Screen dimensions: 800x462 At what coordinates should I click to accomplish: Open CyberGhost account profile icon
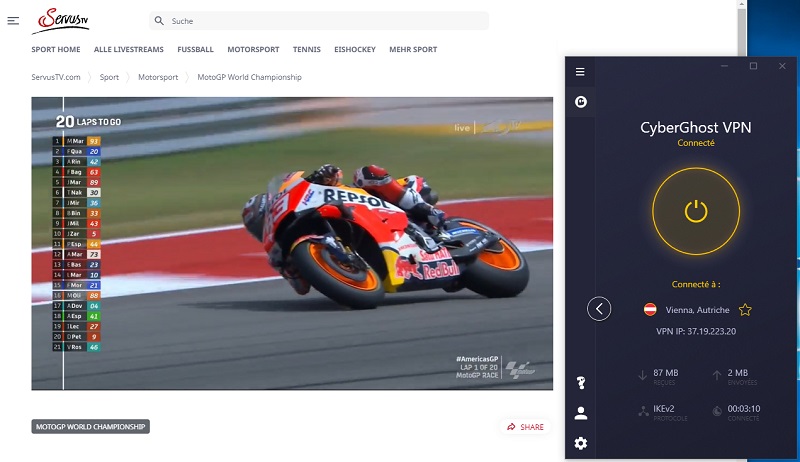coord(581,413)
